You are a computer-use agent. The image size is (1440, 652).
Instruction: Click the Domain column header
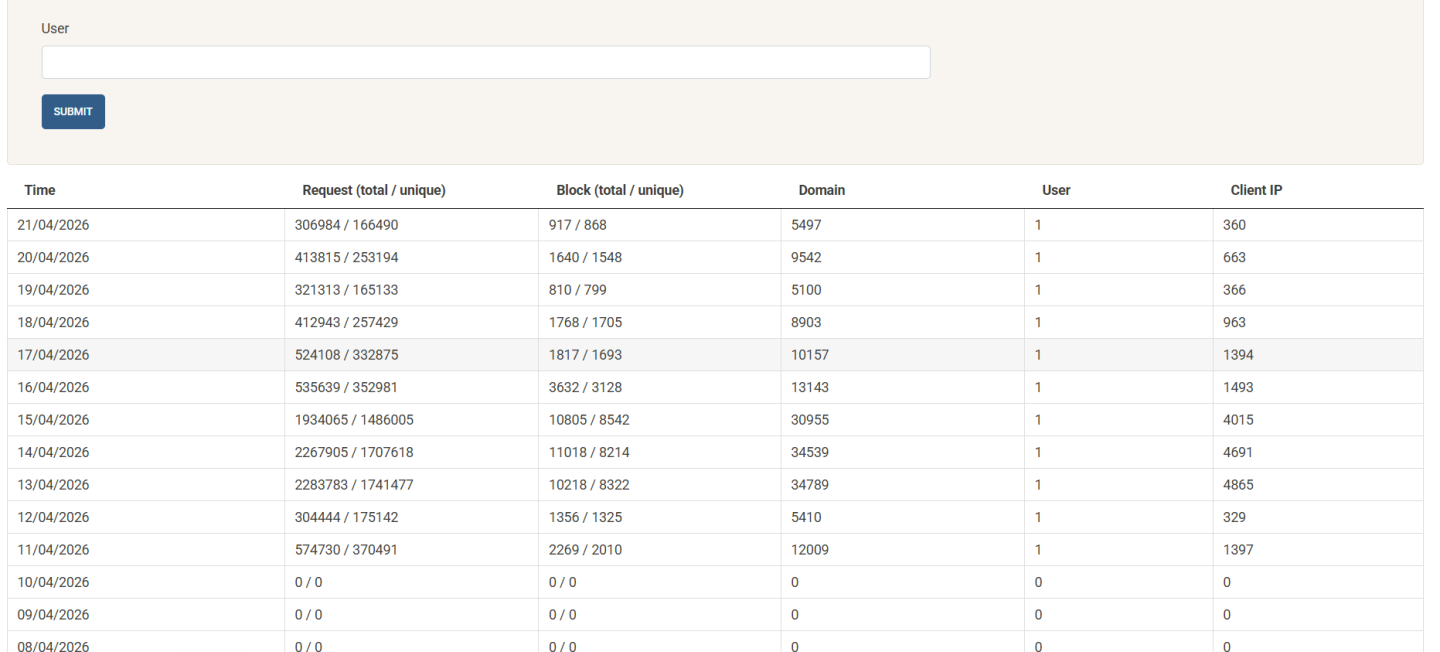pyautogui.click(x=822, y=190)
